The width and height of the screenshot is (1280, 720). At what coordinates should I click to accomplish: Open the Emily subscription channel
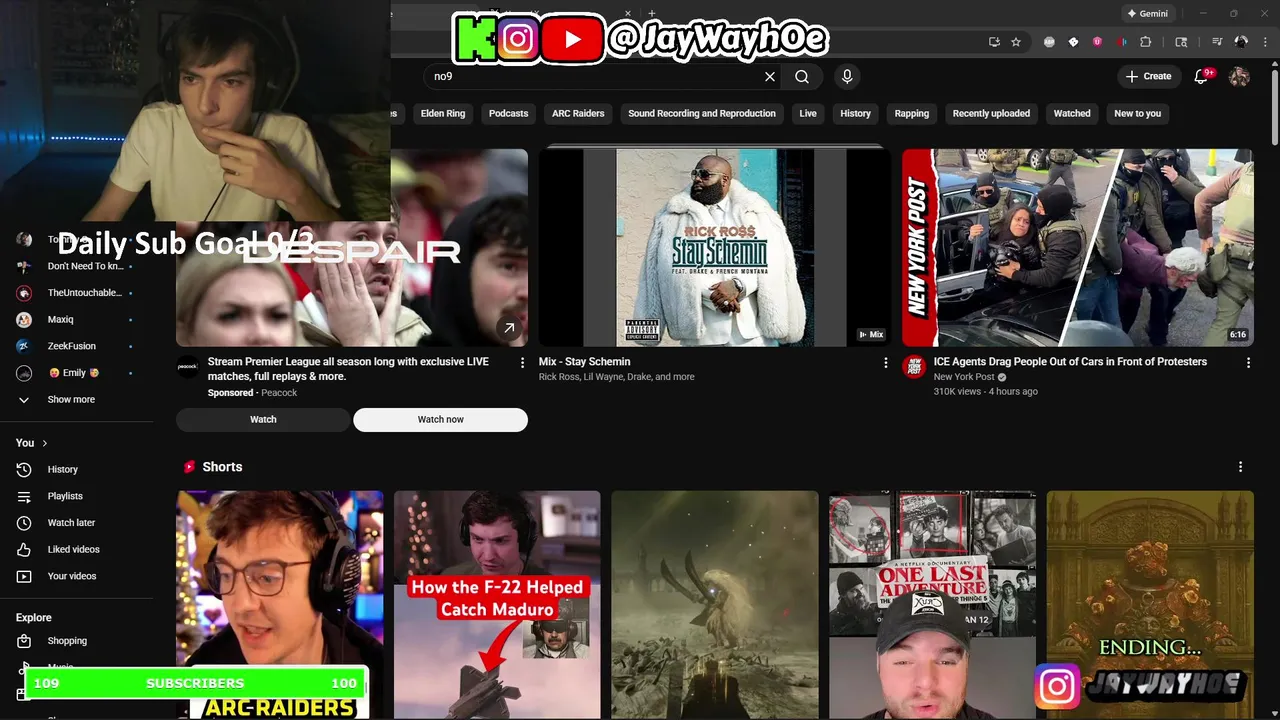pos(76,373)
